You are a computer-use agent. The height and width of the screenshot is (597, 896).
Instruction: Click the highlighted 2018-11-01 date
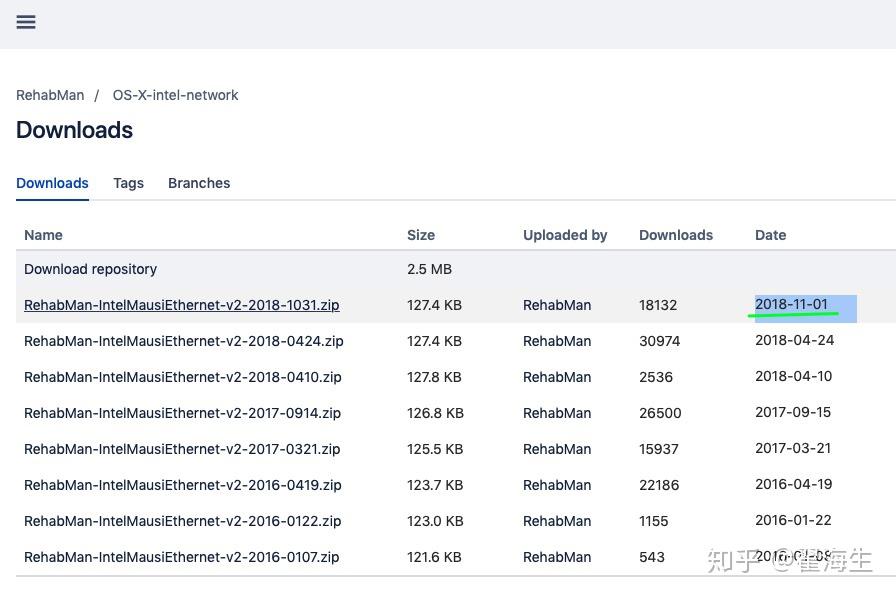pyautogui.click(x=791, y=305)
